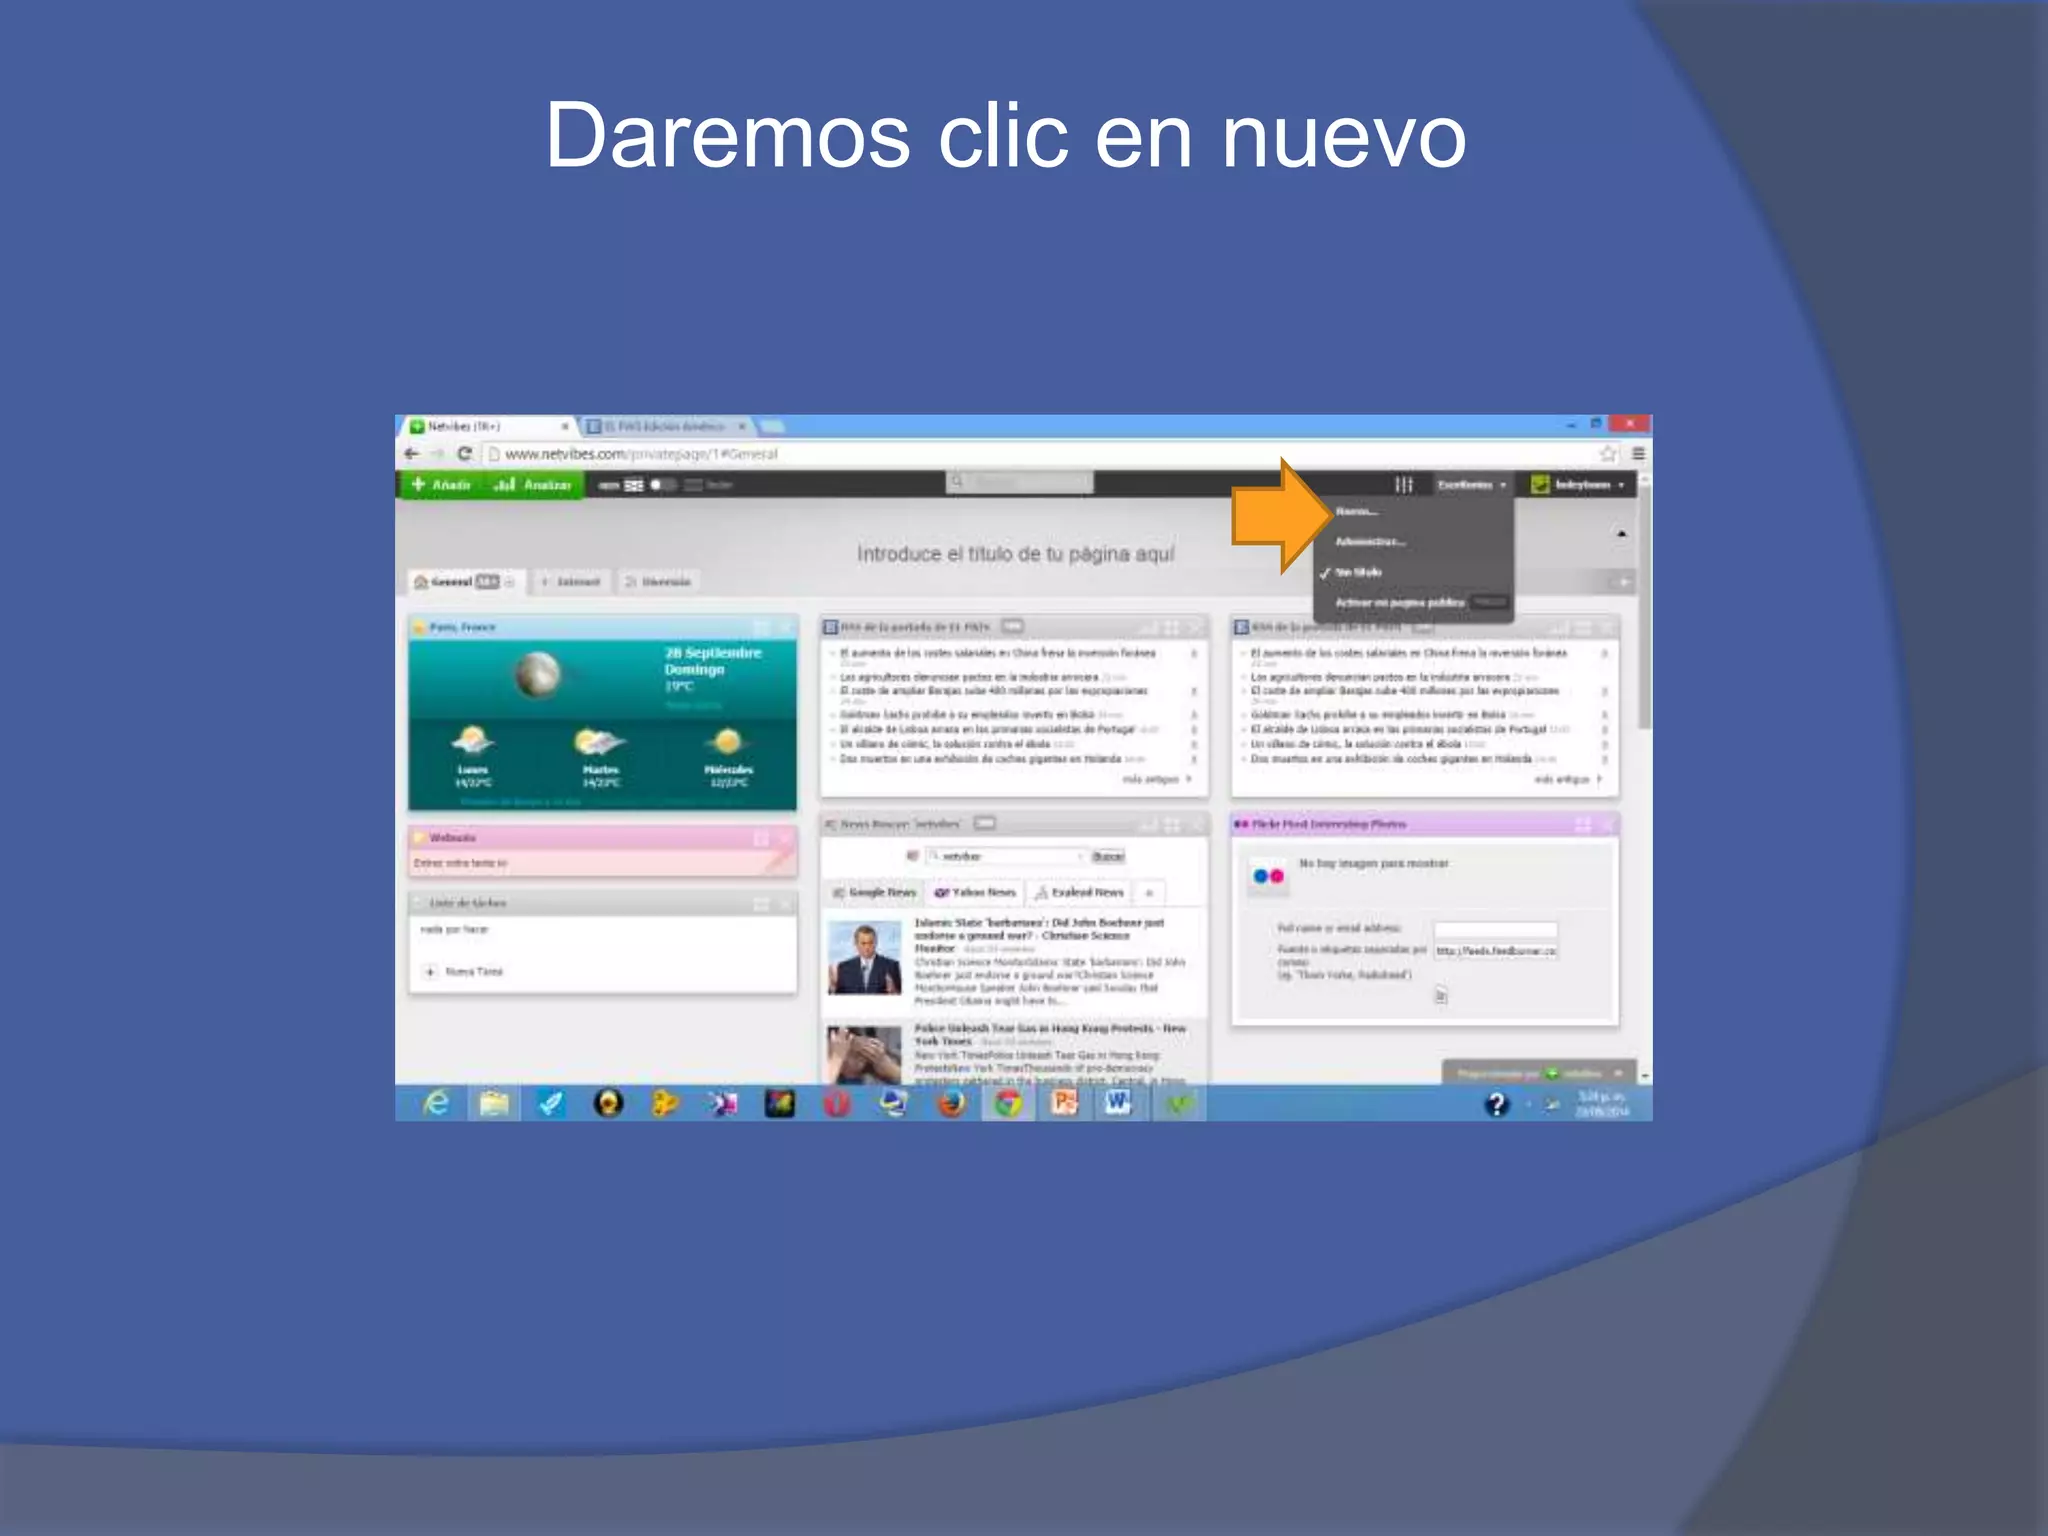Screen dimensions: 2048x1536
Task: Select the widget grid view icon
Action: tap(634, 485)
